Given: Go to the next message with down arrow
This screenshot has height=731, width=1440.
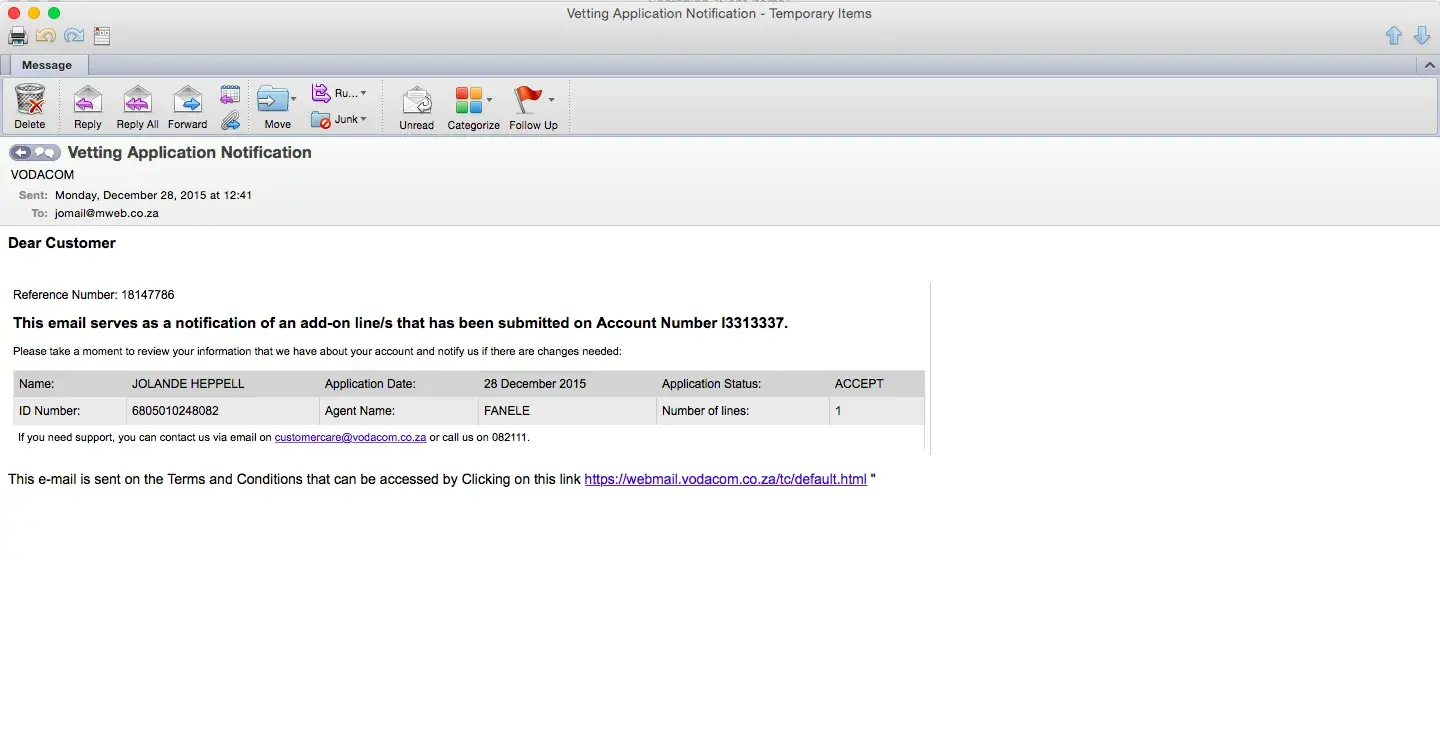Looking at the screenshot, I should [x=1421, y=36].
